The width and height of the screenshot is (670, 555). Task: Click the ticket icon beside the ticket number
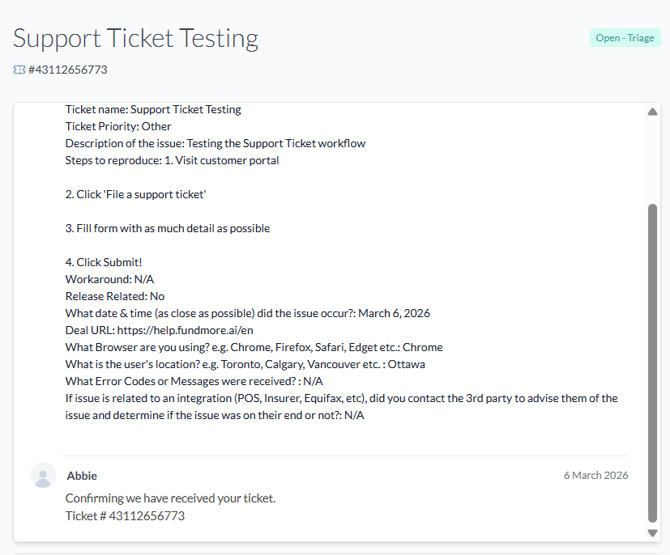[x=19, y=70]
